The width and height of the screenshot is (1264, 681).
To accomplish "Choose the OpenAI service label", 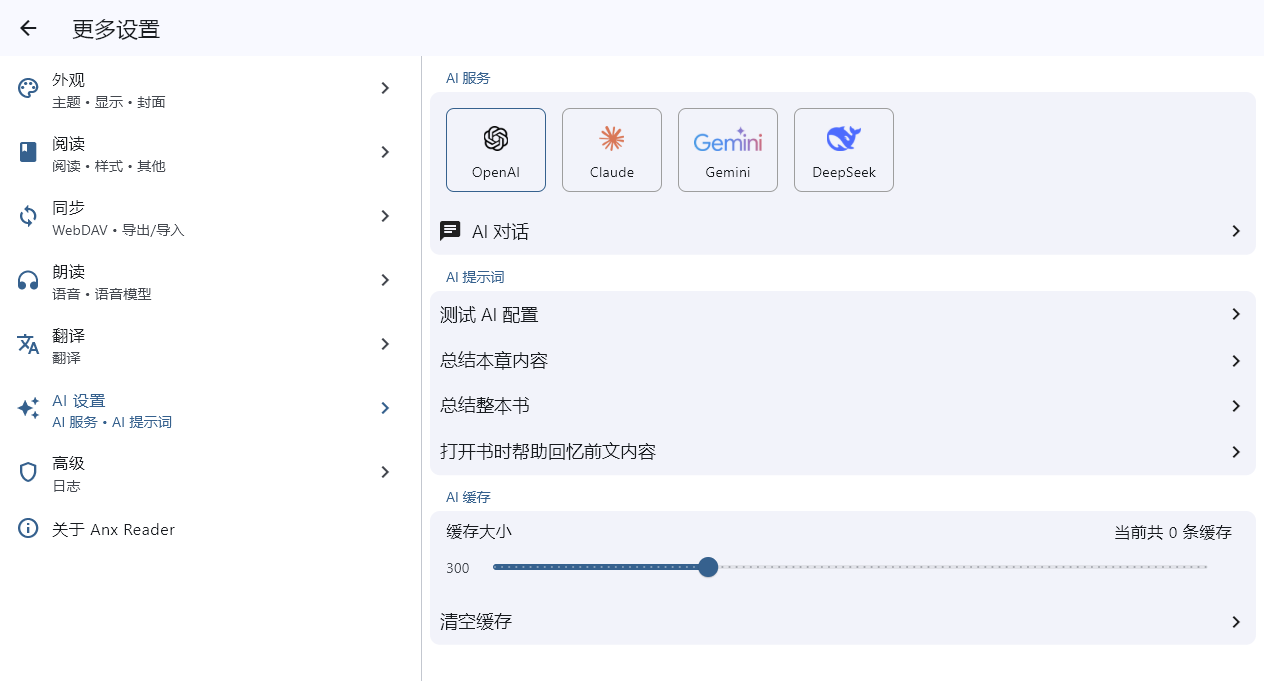I will pos(496,172).
